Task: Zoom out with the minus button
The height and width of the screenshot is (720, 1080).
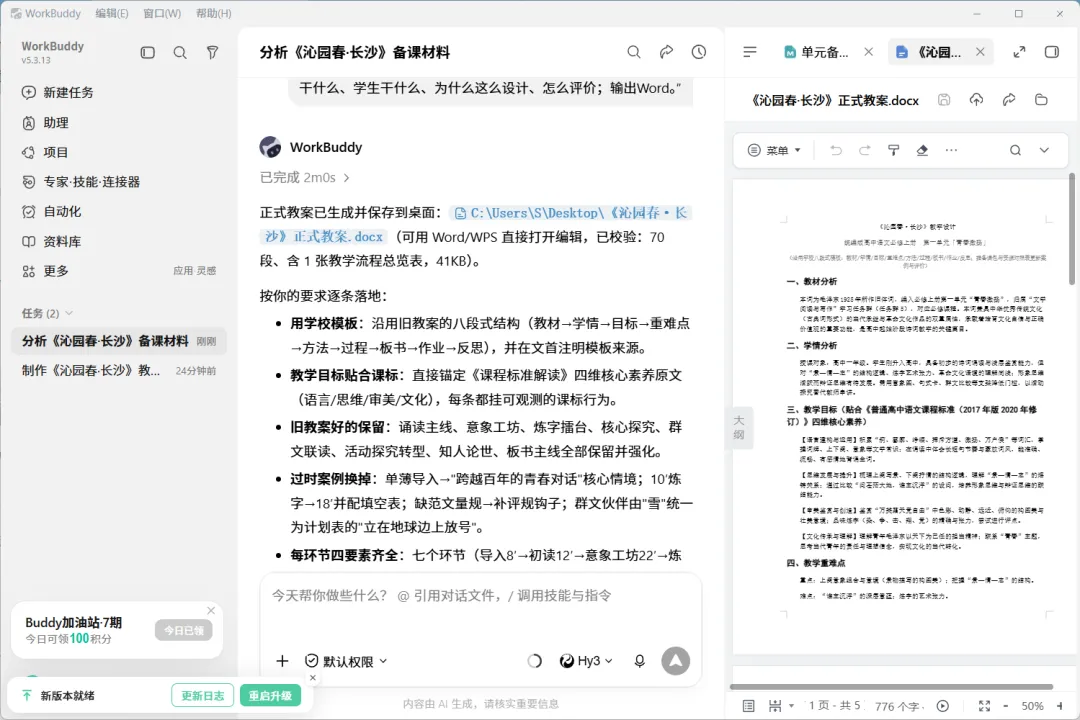Action: tap(1006, 706)
